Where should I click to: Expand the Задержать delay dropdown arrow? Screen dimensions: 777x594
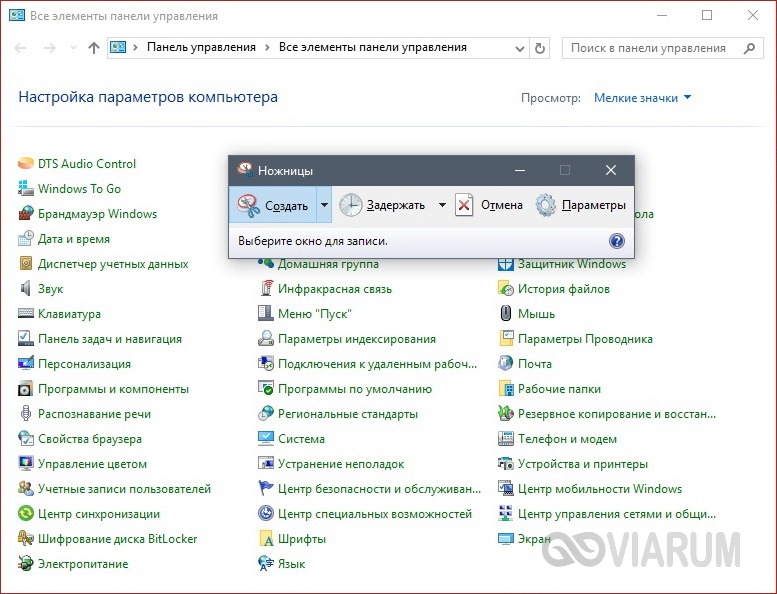(x=442, y=205)
